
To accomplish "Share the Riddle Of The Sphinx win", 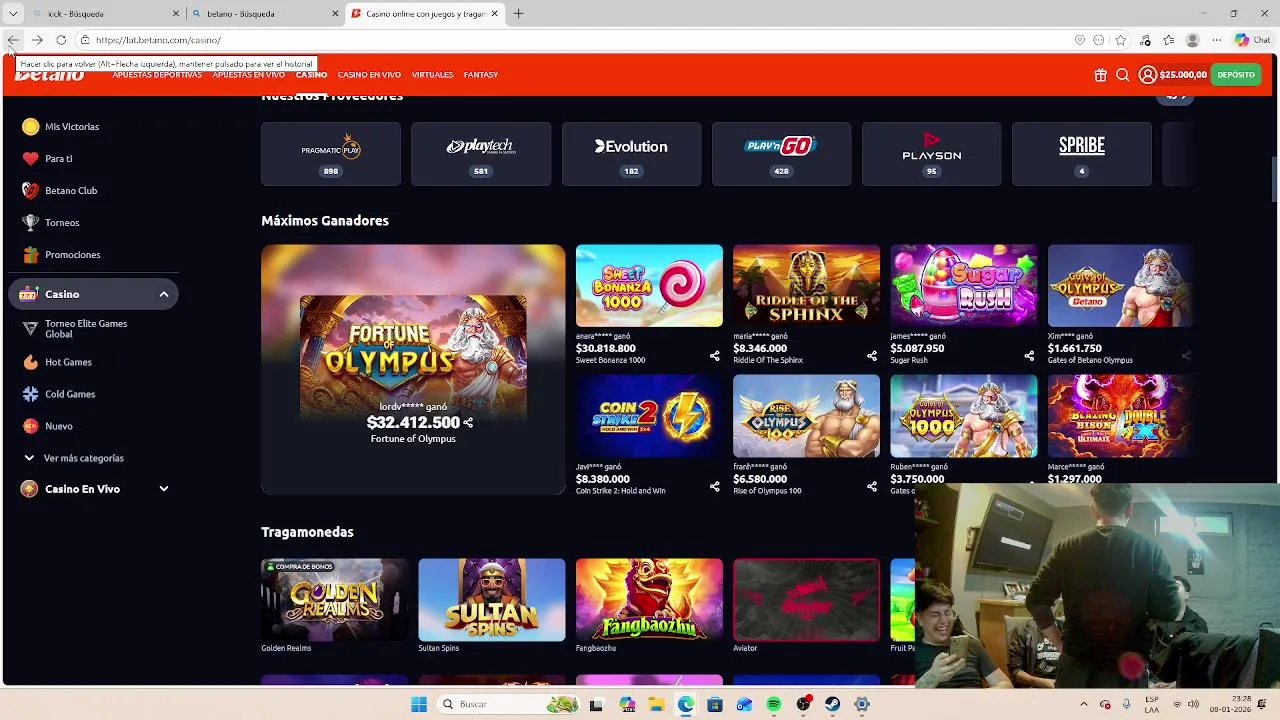I will pyautogui.click(x=872, y=356).
